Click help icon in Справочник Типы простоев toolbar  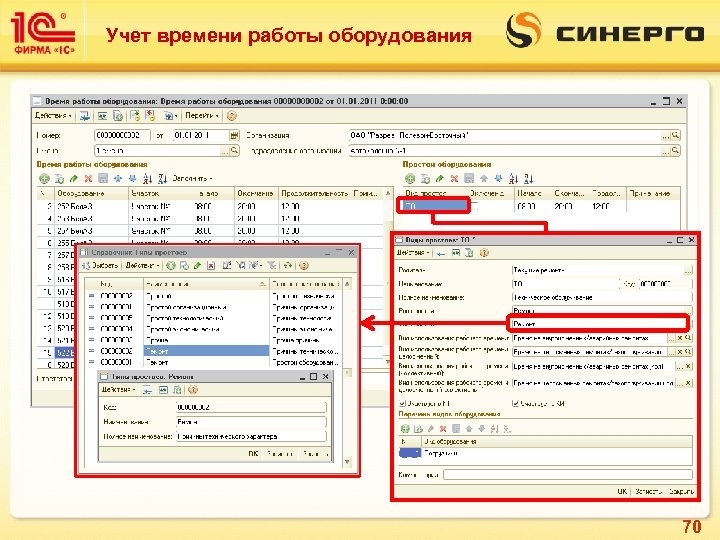pos(304,265)
